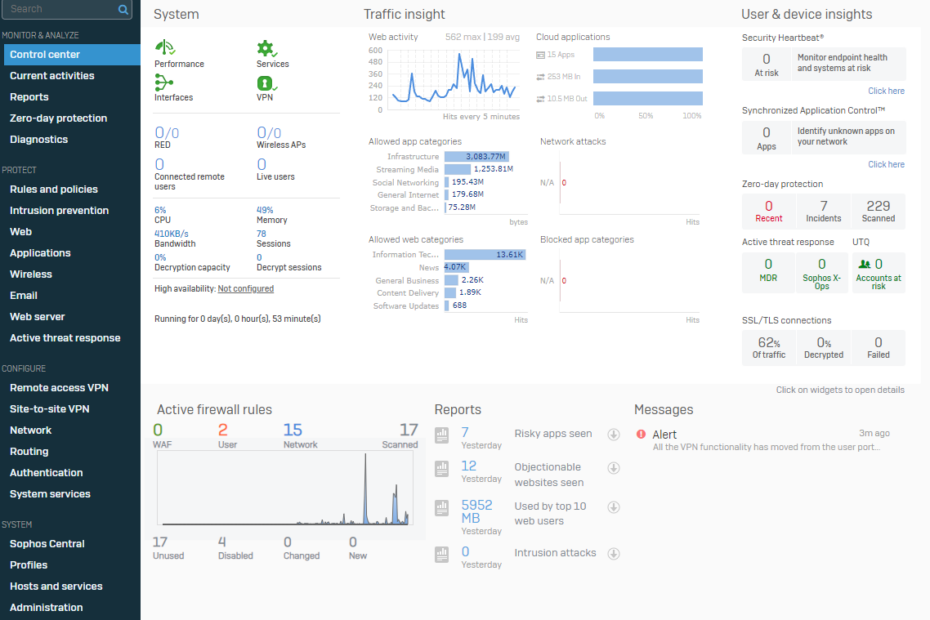This screenshot has width=930, height=620.
Task: Open the Sophos X-Ops tile
Action: coord(821,272)
